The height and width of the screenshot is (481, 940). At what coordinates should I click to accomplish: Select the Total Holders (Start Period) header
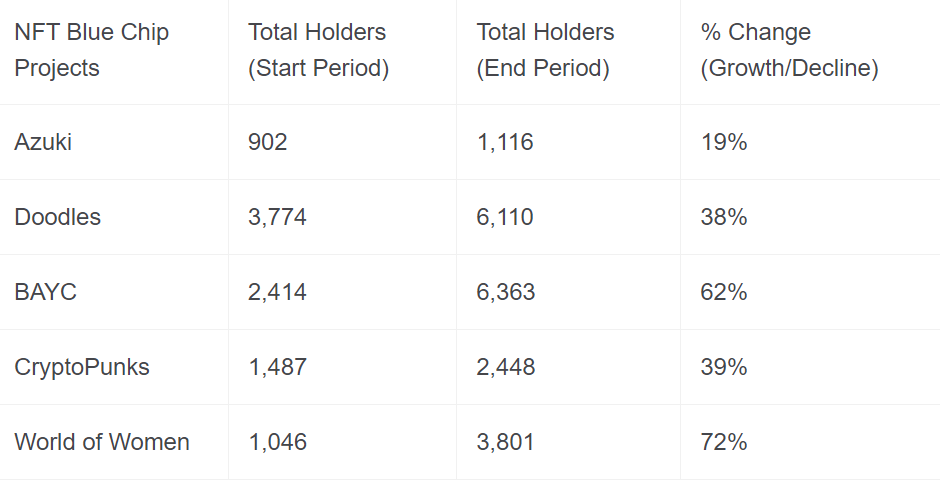click(x=318, y=50)
